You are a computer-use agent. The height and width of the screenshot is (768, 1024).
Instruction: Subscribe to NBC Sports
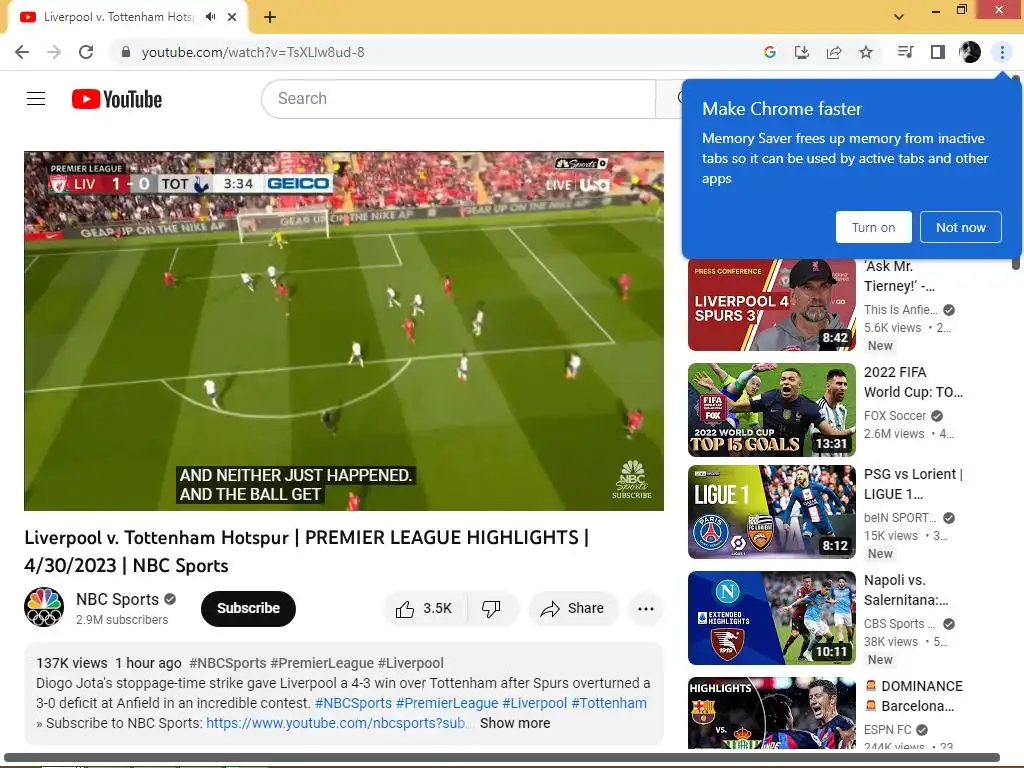pyautogui.click(x=248, y=609)
